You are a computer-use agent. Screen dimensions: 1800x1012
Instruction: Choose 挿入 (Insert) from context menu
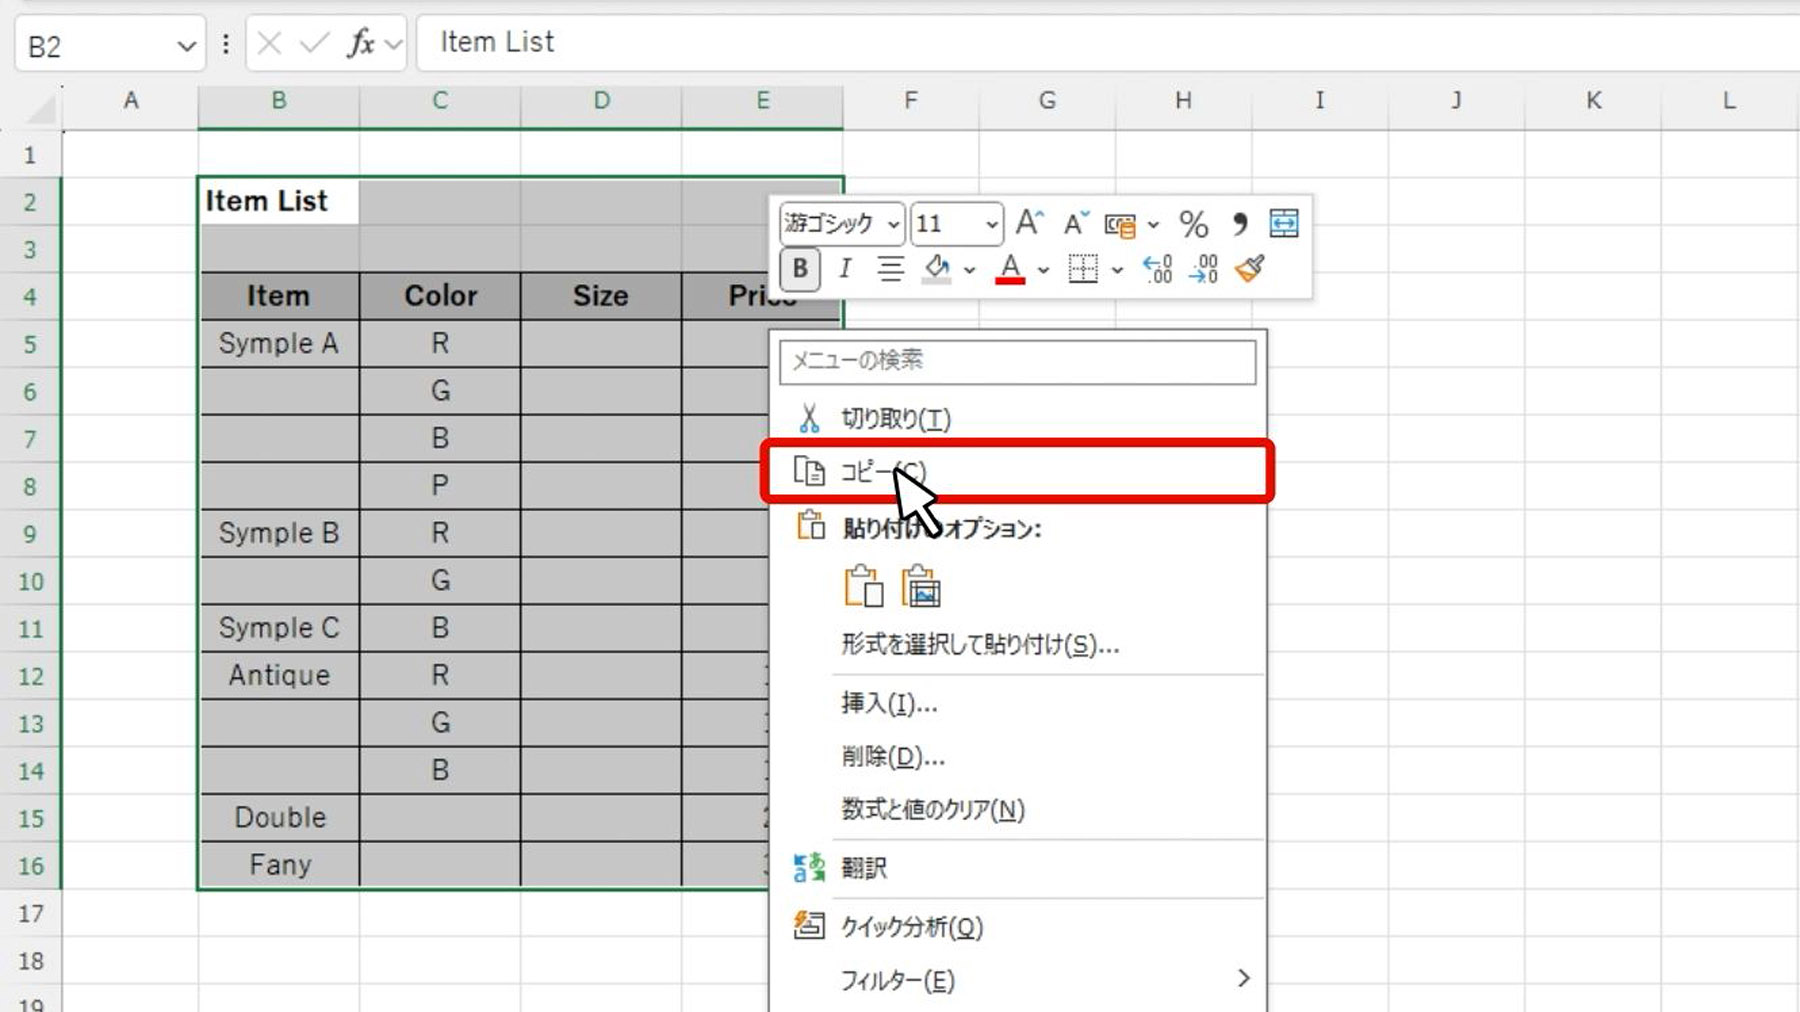pos(1017,703)
